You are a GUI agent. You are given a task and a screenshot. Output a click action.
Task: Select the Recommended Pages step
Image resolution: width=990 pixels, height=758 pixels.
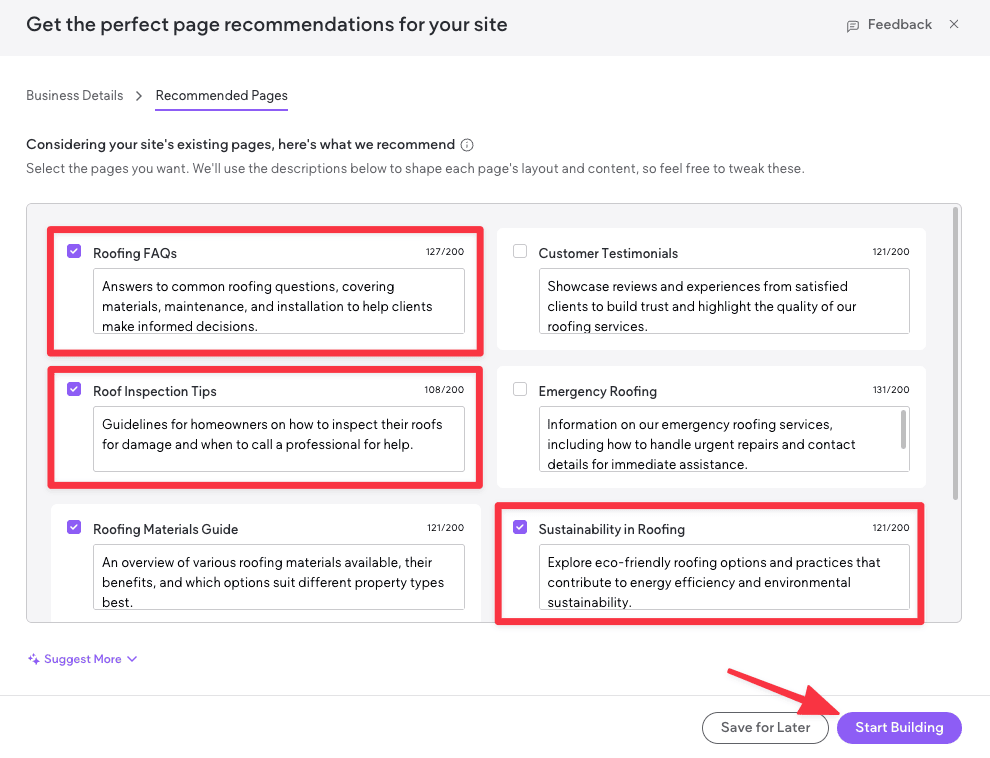(221, 95)
